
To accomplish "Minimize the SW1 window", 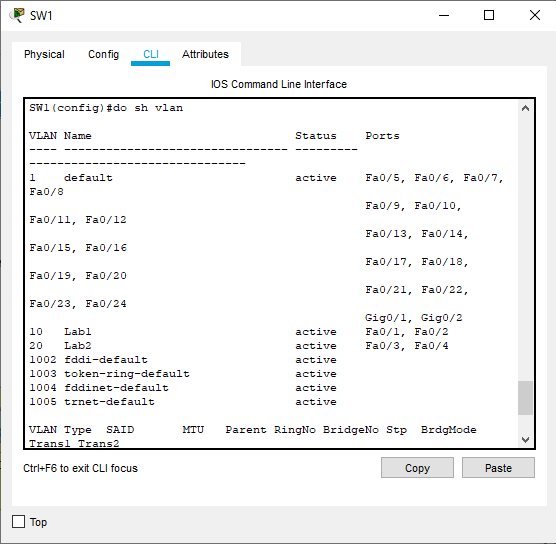I will point(444,15).
